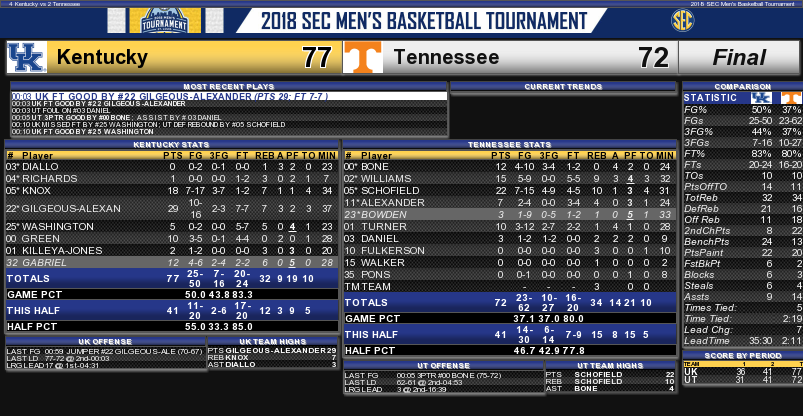Screen dimensions: 803x416
Task: Select the Lead Chg row in Comparison
Action: 743,330
